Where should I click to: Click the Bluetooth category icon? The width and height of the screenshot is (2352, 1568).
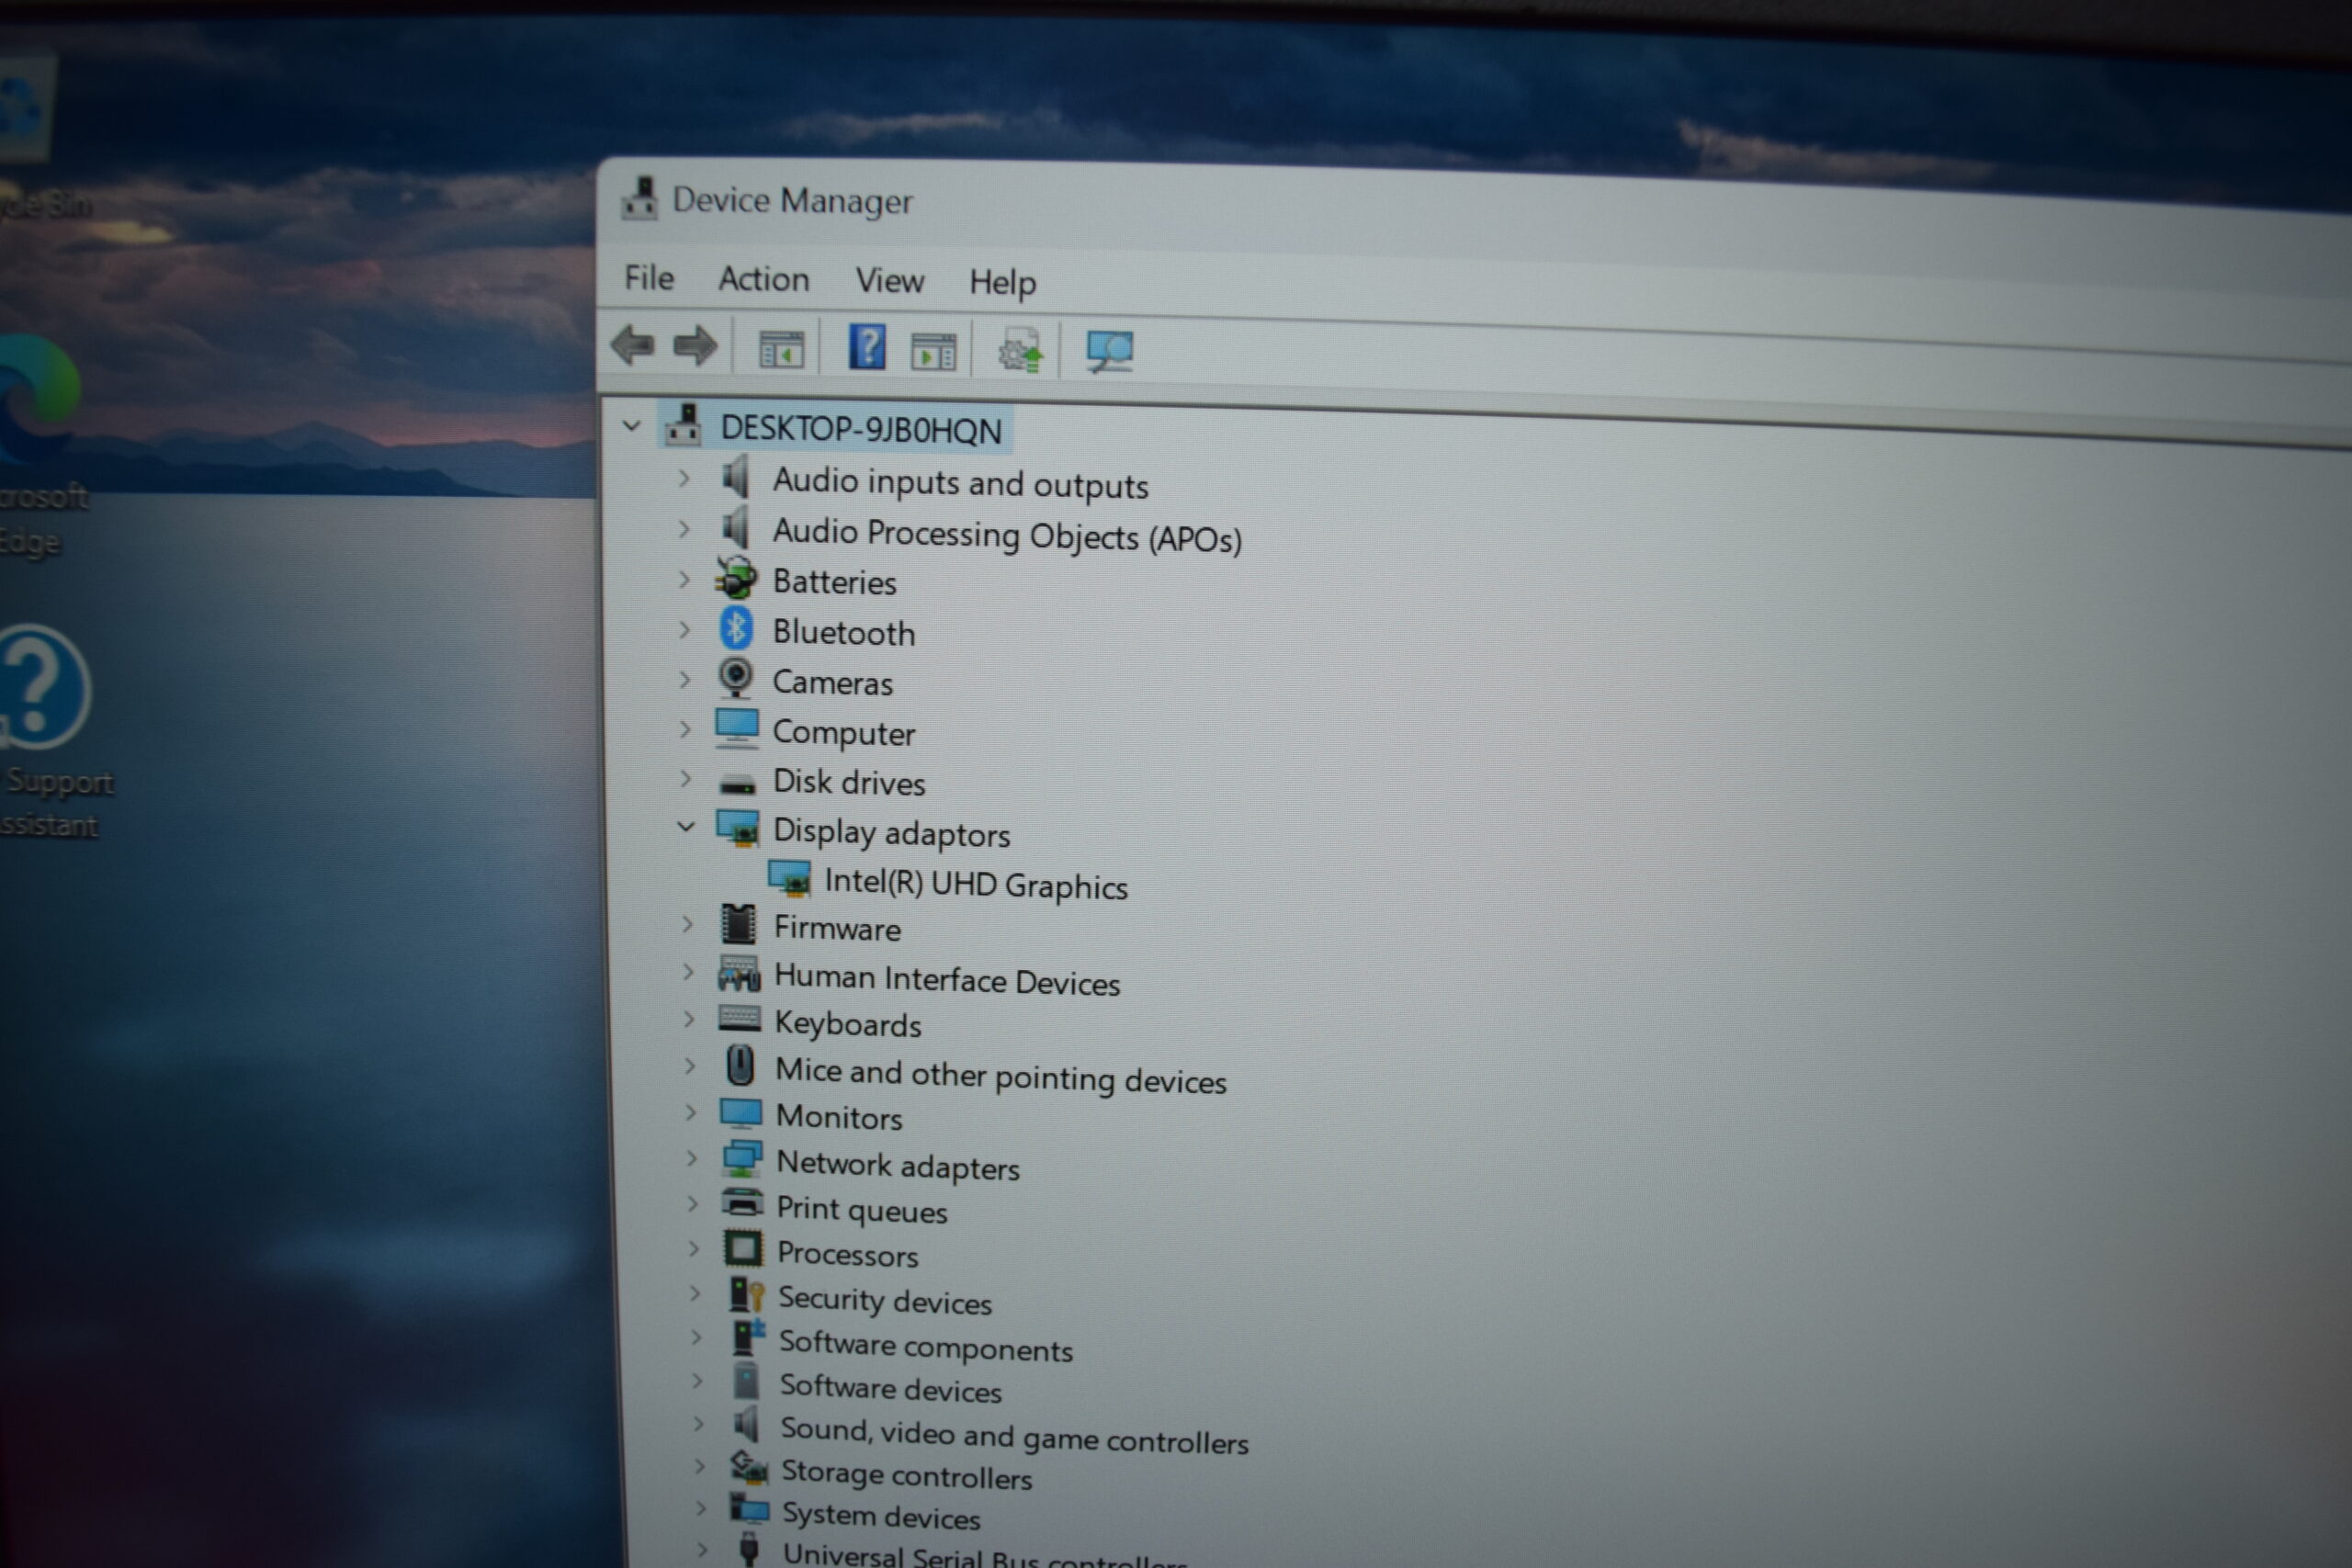pos(736,629)
